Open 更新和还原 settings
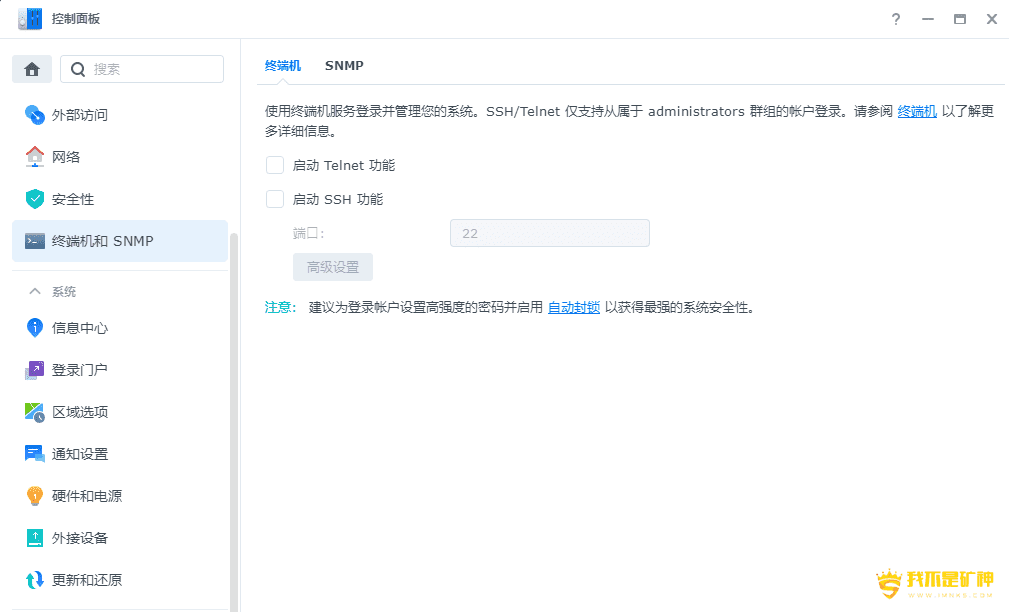1009x612 pixels. coord(88,579)
